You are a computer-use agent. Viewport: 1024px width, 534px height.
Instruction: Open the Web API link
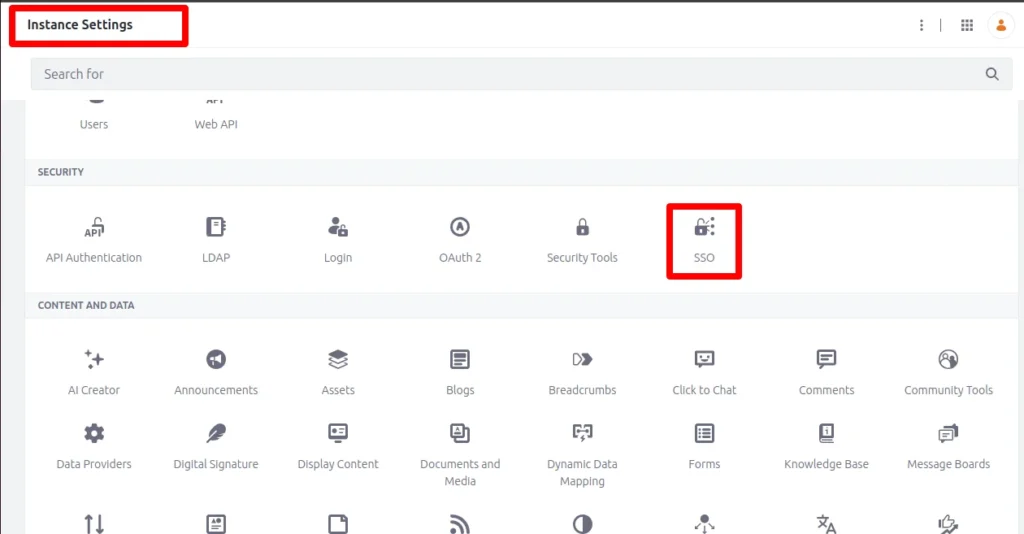tap(216, 124)
